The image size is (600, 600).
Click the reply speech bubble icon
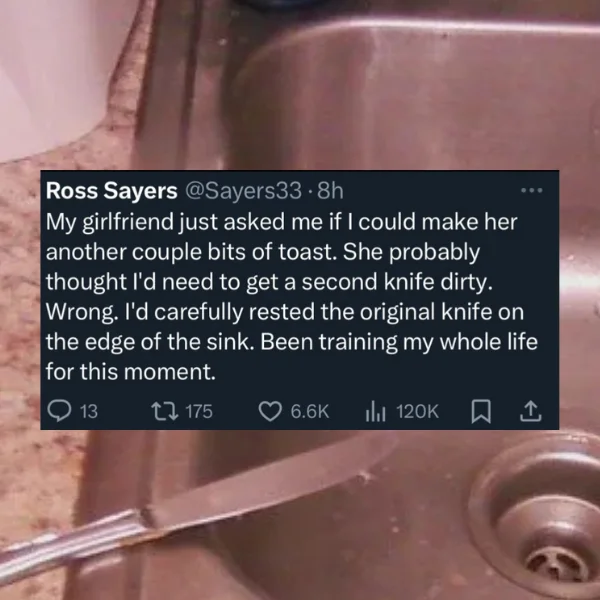pos(59,411)
